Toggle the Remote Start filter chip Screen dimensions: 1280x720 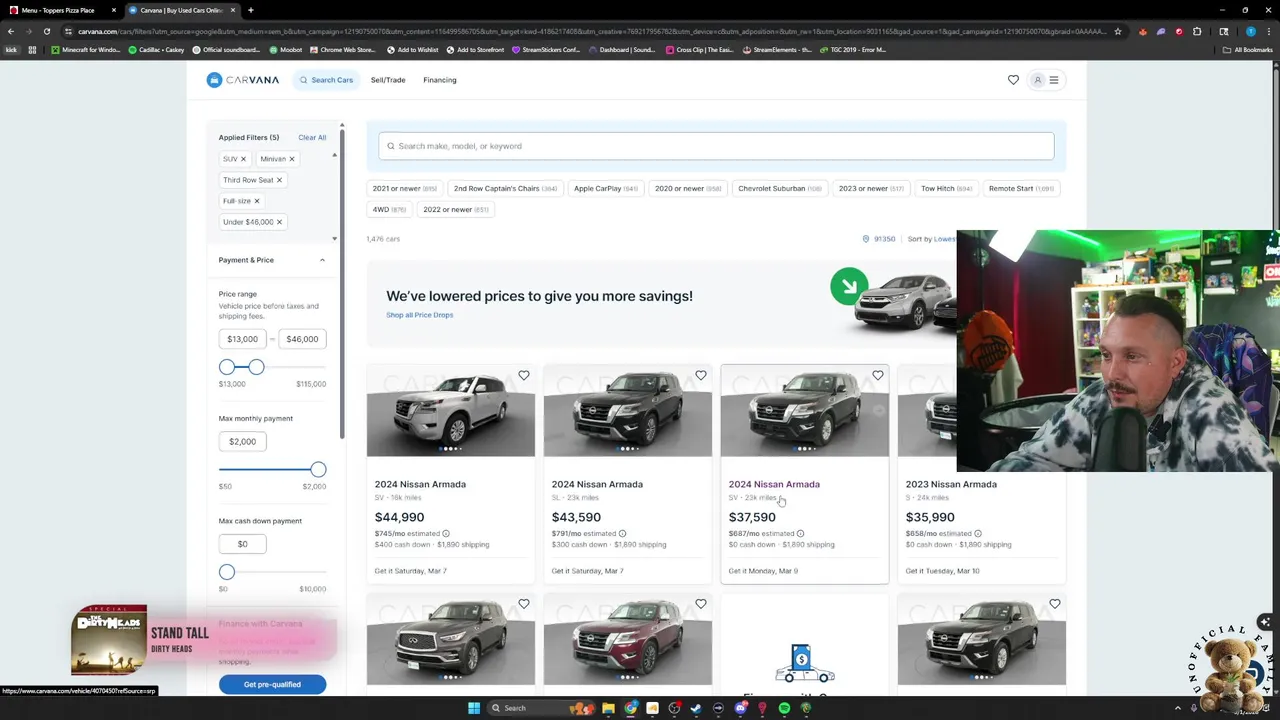[1021, 188]
